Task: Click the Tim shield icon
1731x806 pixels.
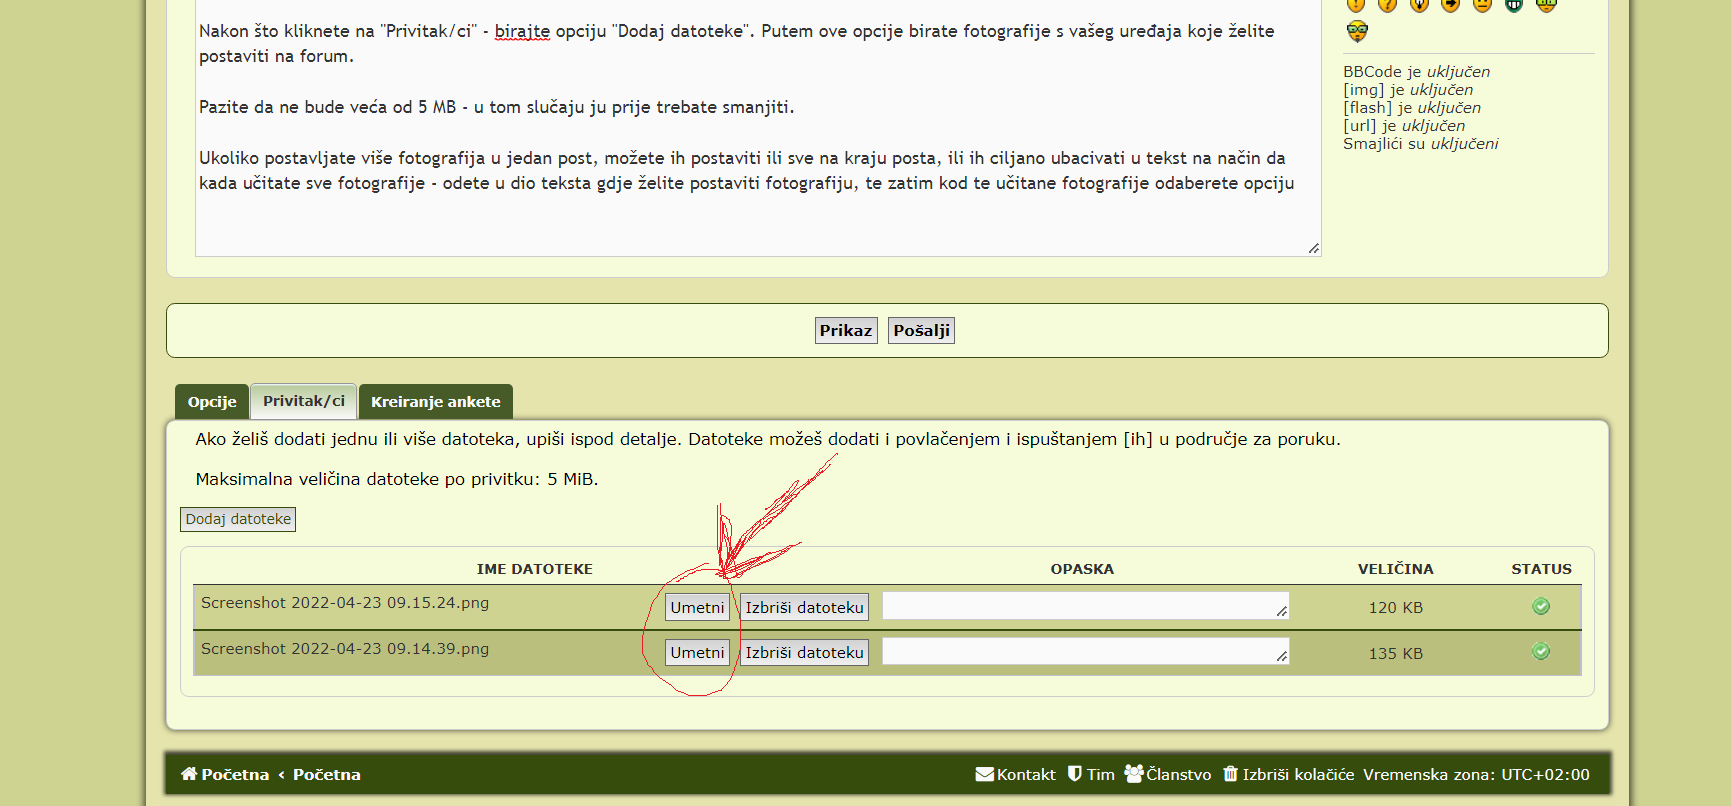Action: 1075,774
